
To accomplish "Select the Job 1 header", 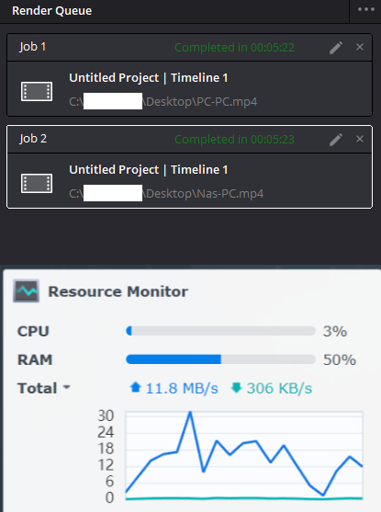I will click(x=189, y=47).
